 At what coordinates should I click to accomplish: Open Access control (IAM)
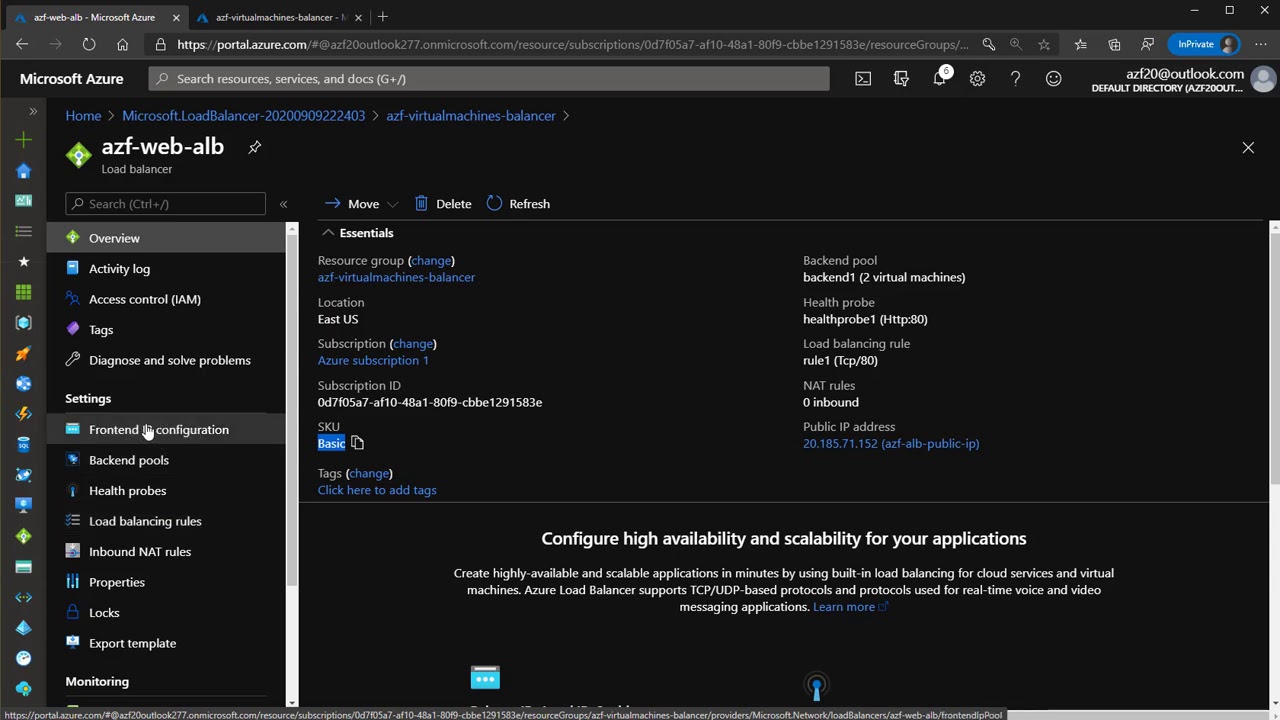(166, 299)
